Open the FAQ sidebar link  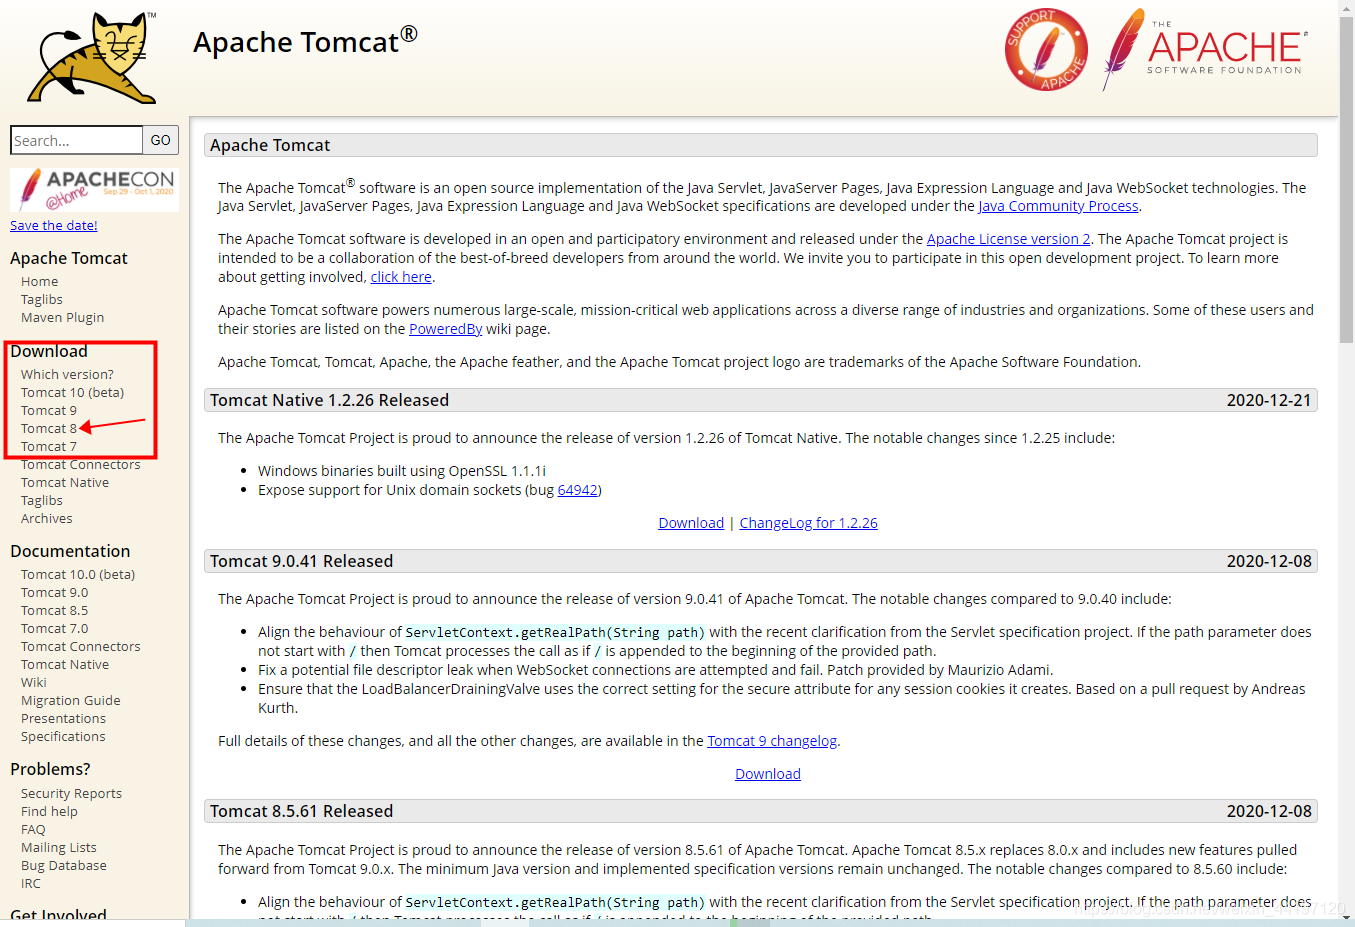(x=33, y=830)
